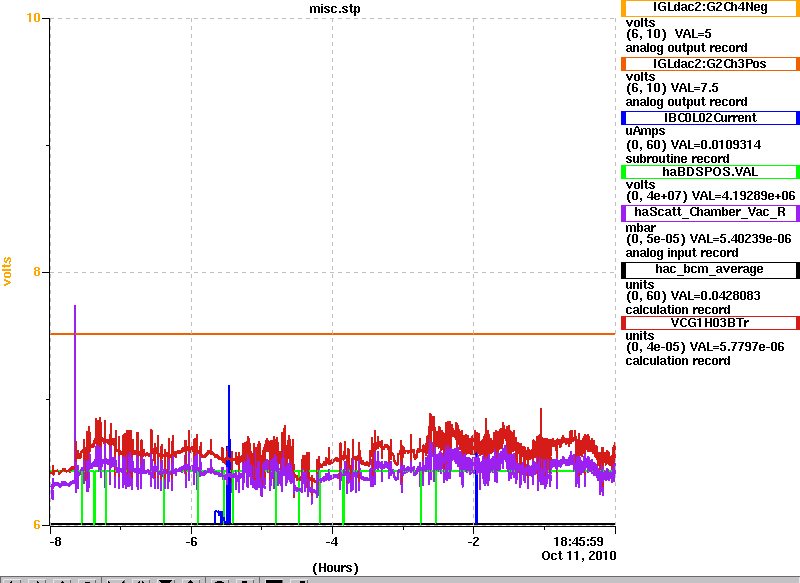Select the IGLdac2:G2Ch4Neg legend entry
Screen dimensions: 800x583
tap(710, 8)
